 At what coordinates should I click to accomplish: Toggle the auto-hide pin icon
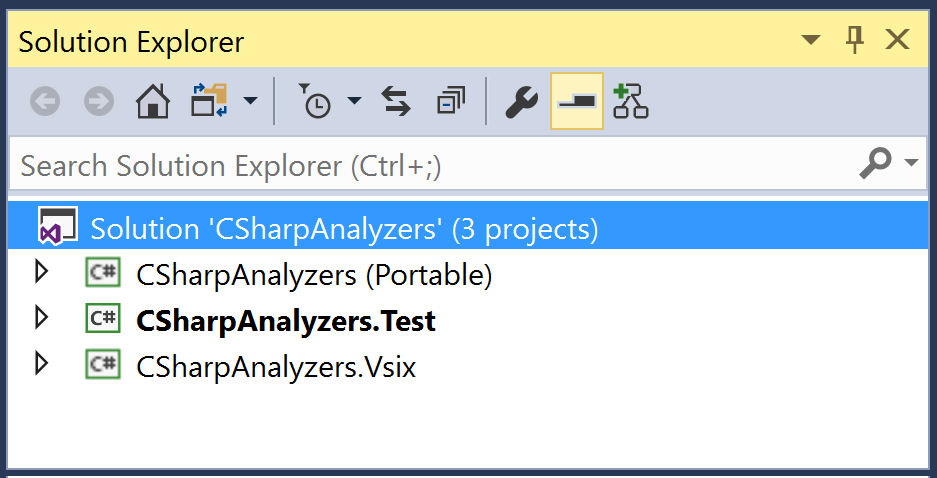click(x=855, y=41)
